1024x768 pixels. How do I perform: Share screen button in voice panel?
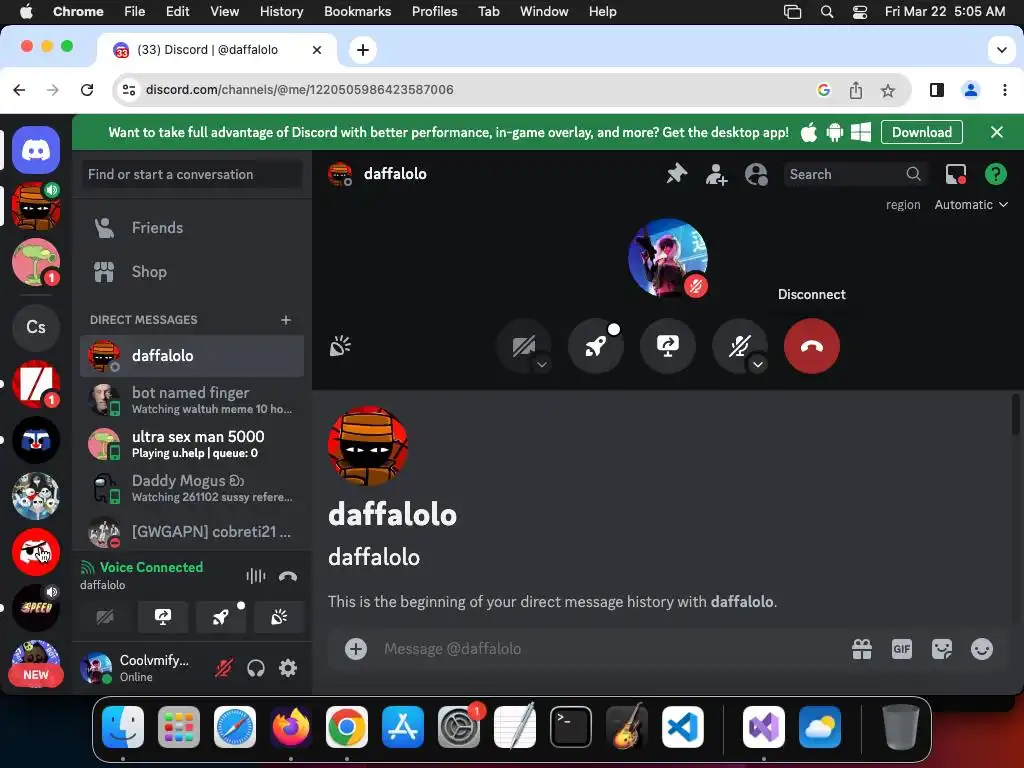[x=163, y=617]
